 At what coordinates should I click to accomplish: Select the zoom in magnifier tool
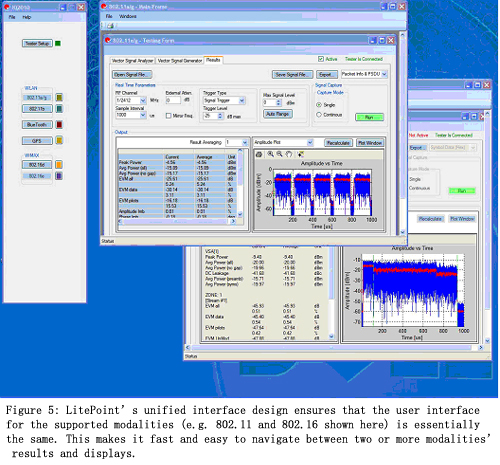(x=270, y=154)
